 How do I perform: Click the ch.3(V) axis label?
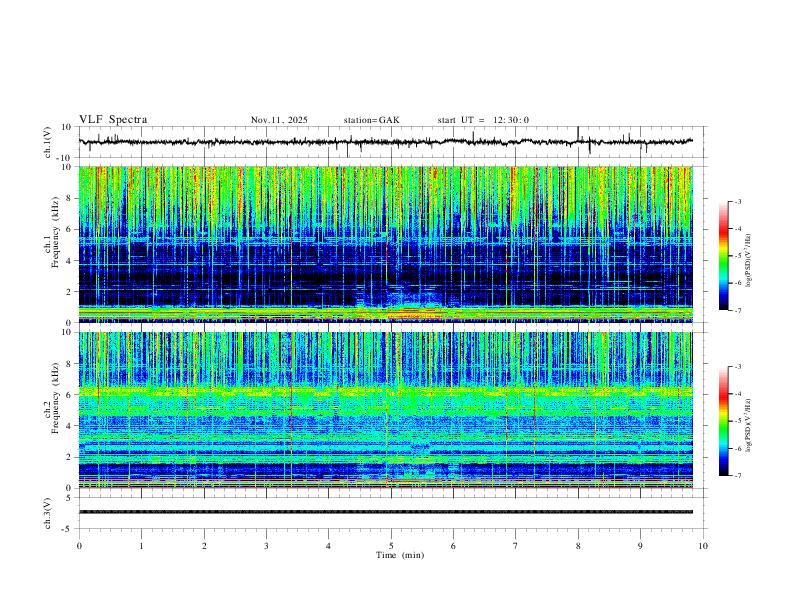(48, 513)
